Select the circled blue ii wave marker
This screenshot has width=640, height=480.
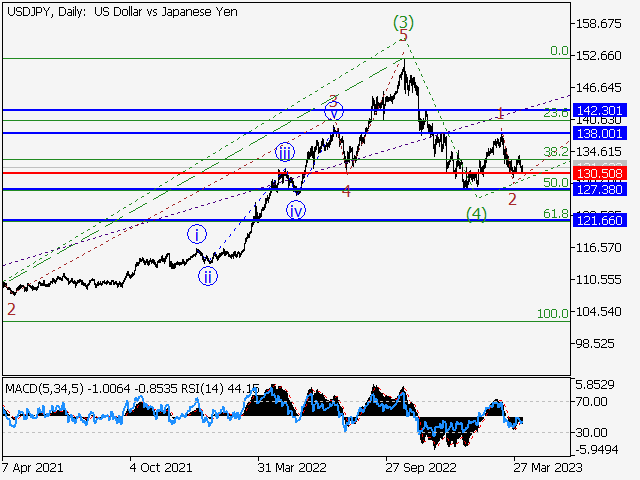pos(208,276)
